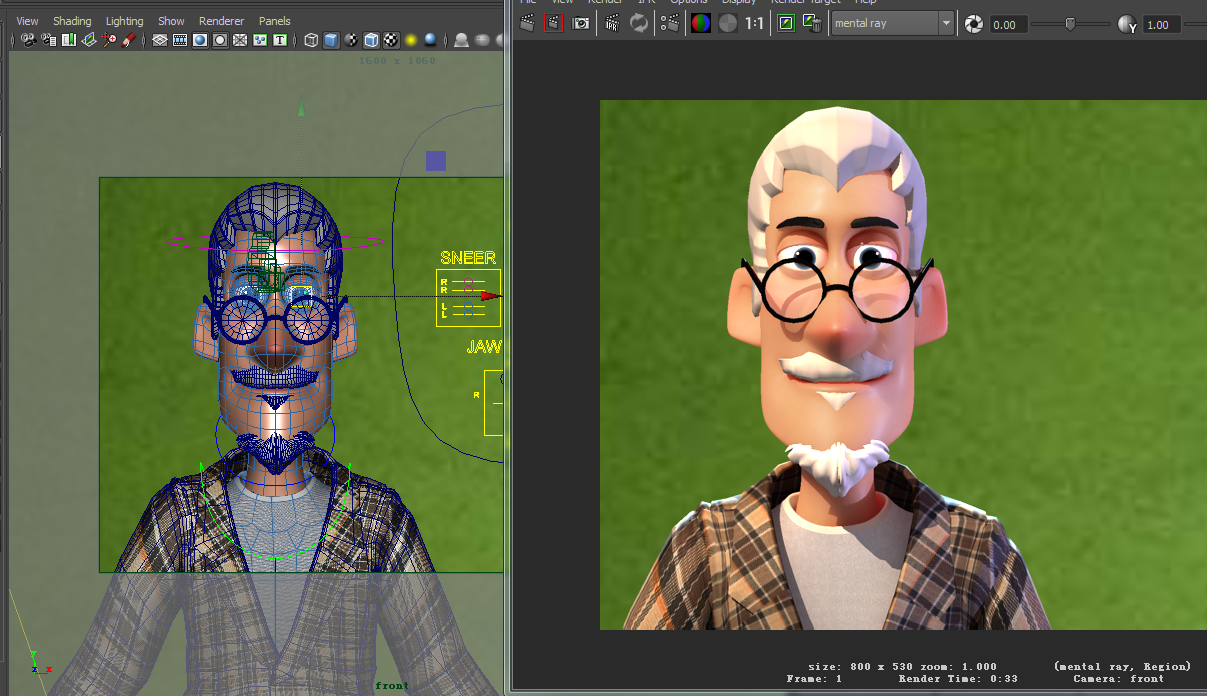Select the Grease Pencil tool icon
The image size is (1207, 696).
(128, 40)
